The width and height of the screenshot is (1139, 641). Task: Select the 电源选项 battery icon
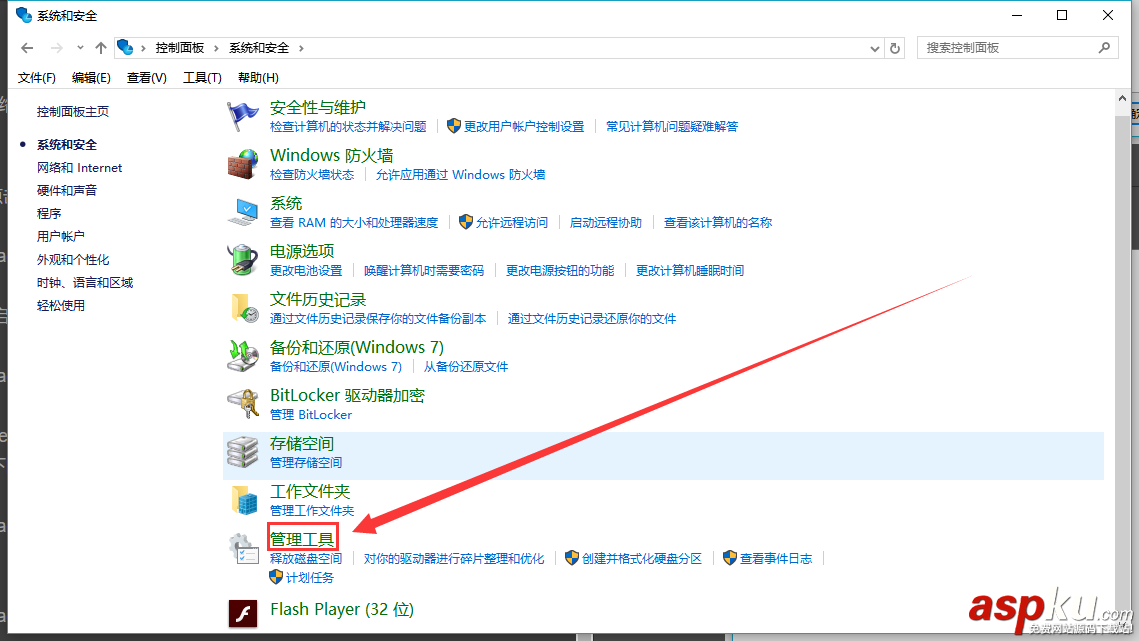coord(243,260)
